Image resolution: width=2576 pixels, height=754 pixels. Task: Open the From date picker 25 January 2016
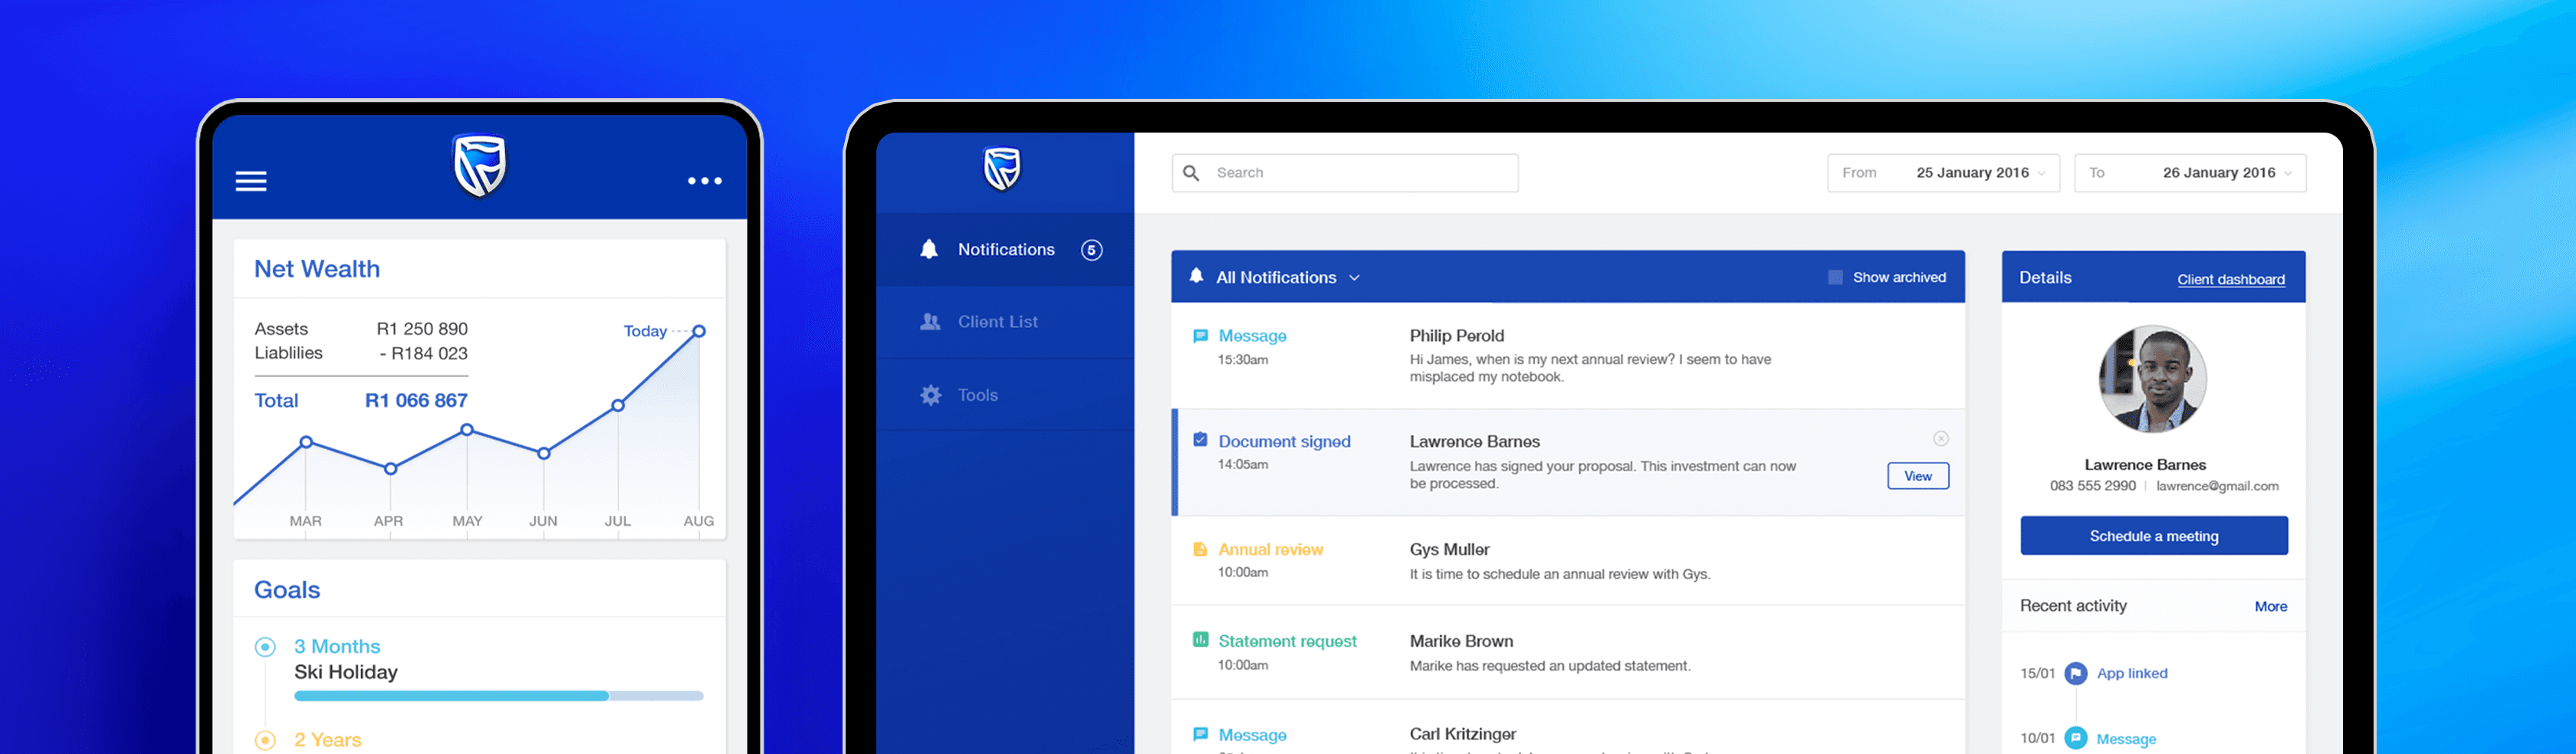pos(1943,173)
